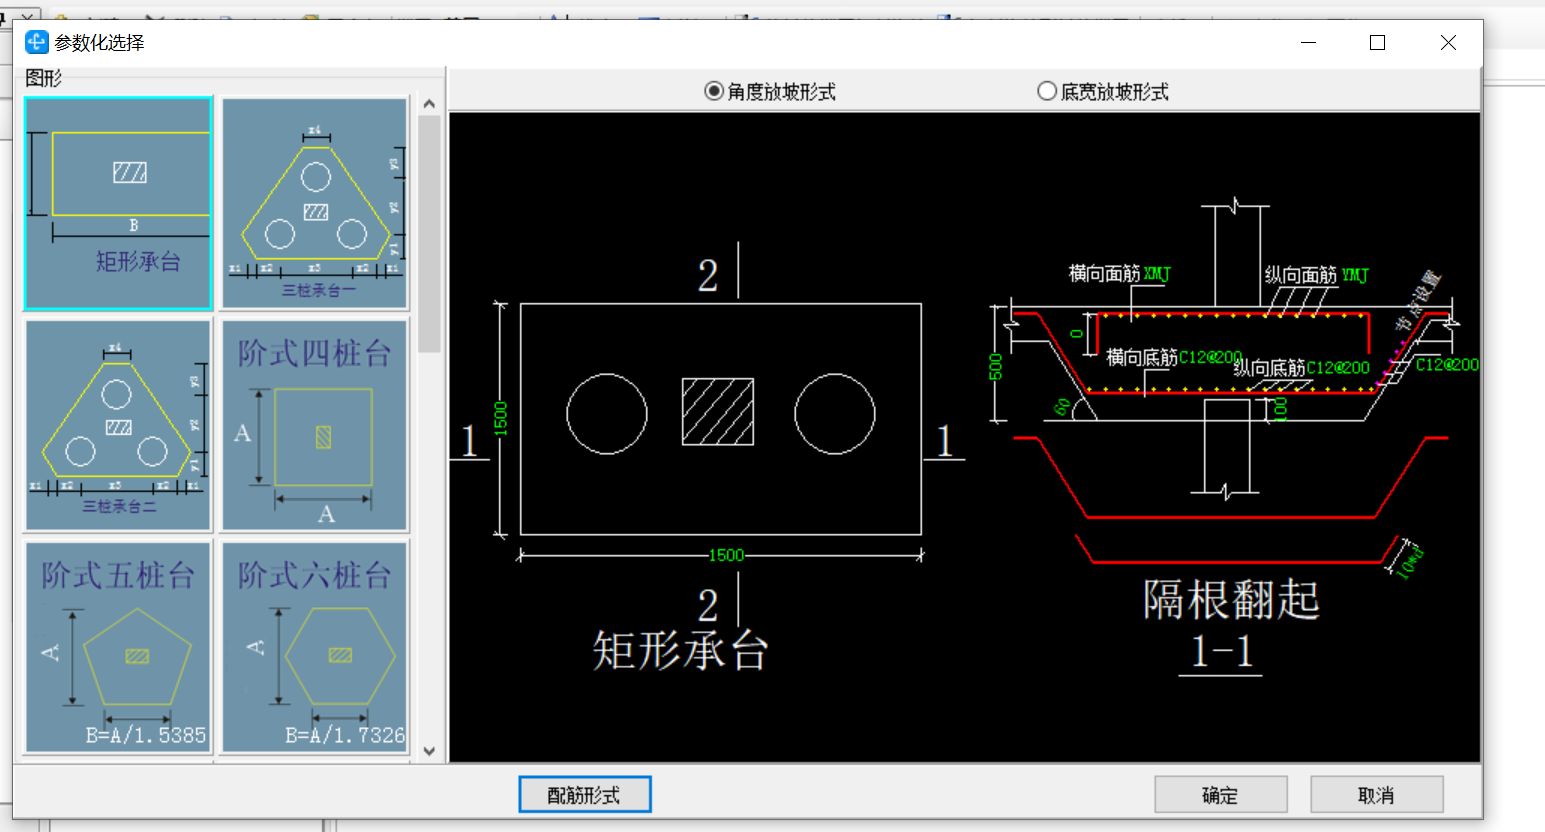1545x832 pixels.
Task: Click scroll-down arrow of shape list
Action: pos(429,751)
